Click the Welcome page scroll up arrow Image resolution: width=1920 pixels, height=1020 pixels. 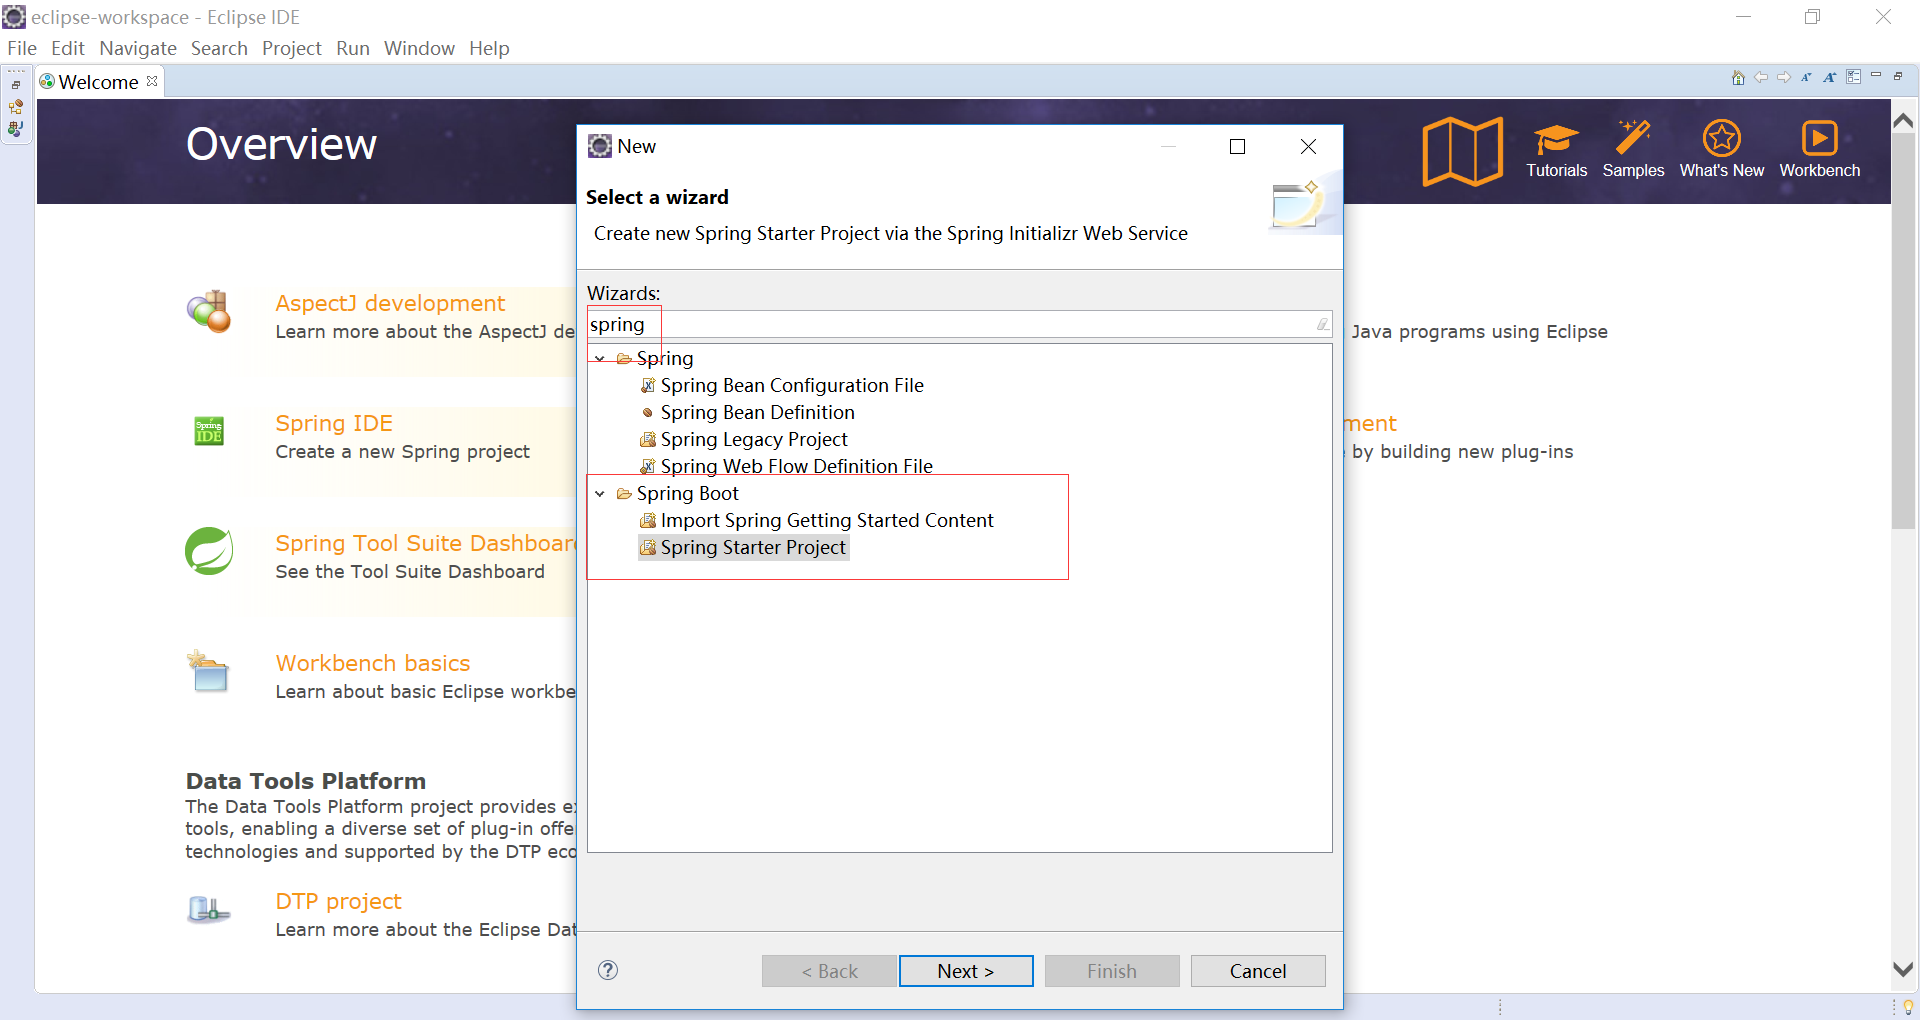click(1903, 121)
